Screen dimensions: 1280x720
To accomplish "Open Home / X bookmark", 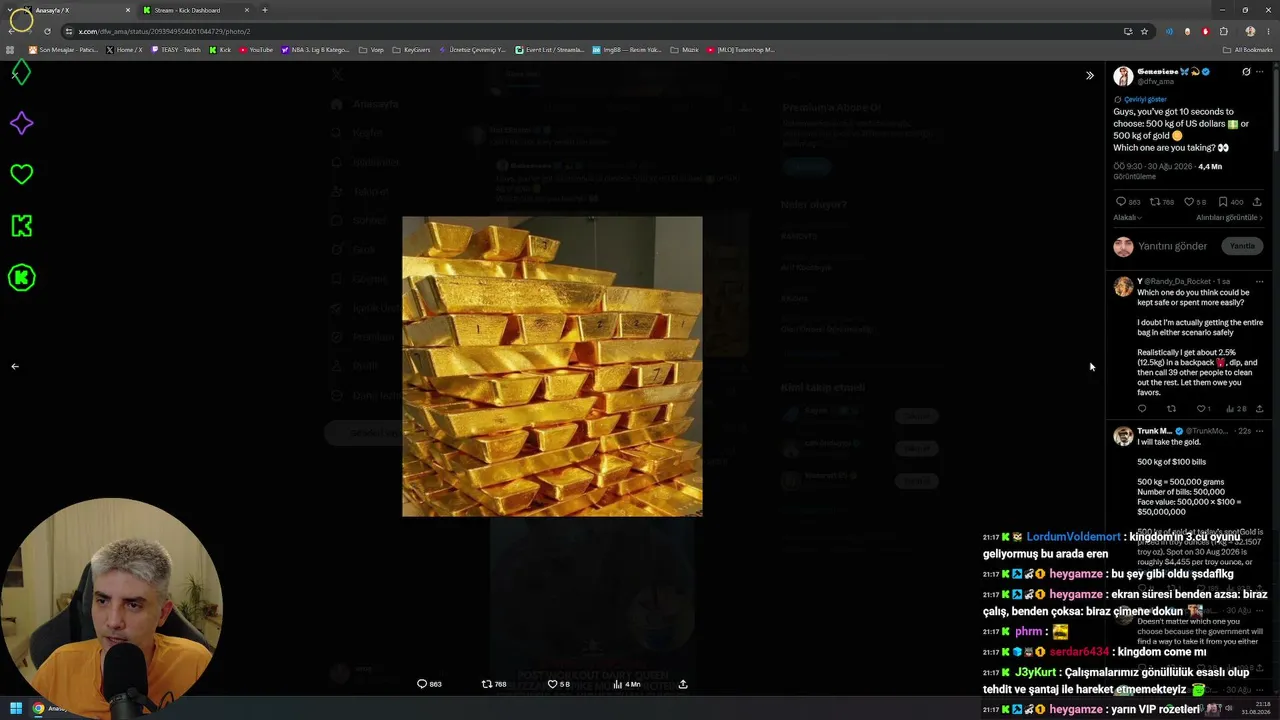I will [125, 49].
